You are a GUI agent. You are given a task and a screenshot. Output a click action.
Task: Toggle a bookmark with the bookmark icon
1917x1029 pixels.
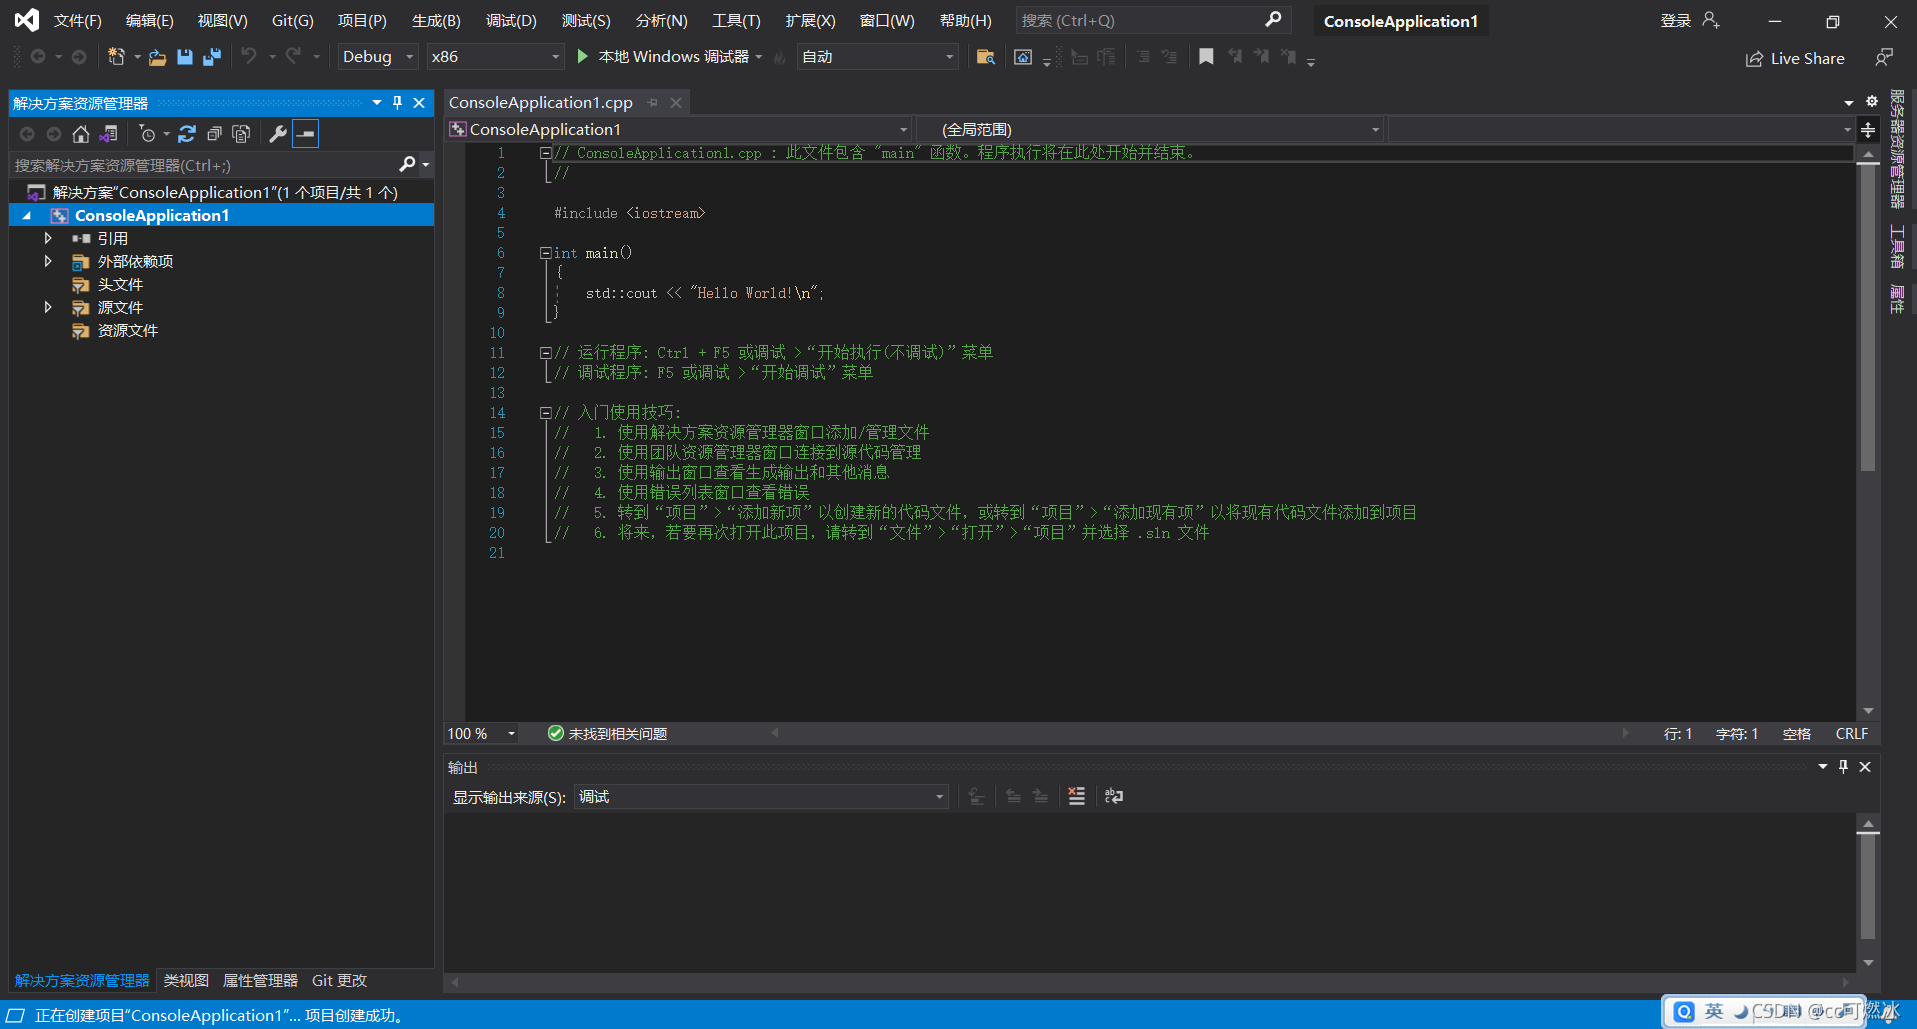(1206, 57)
